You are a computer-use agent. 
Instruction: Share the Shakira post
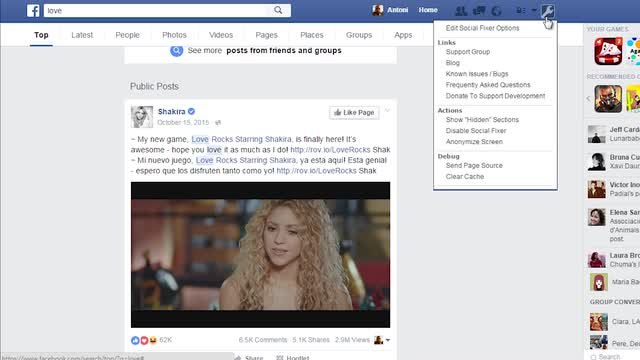pos(249,358)
